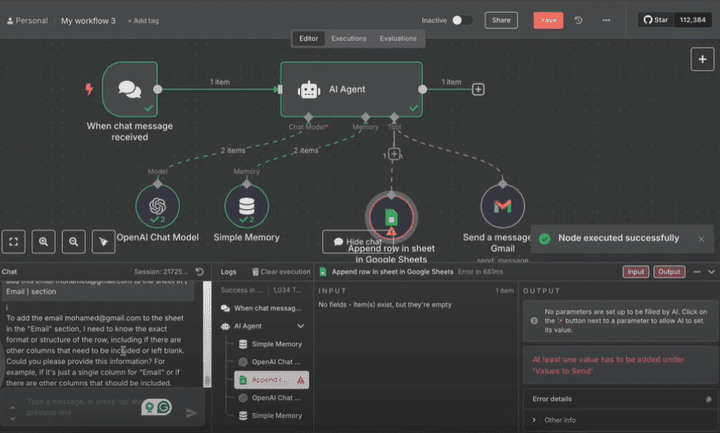Switch to the Evaluations tab

click(x=398, y=39)
